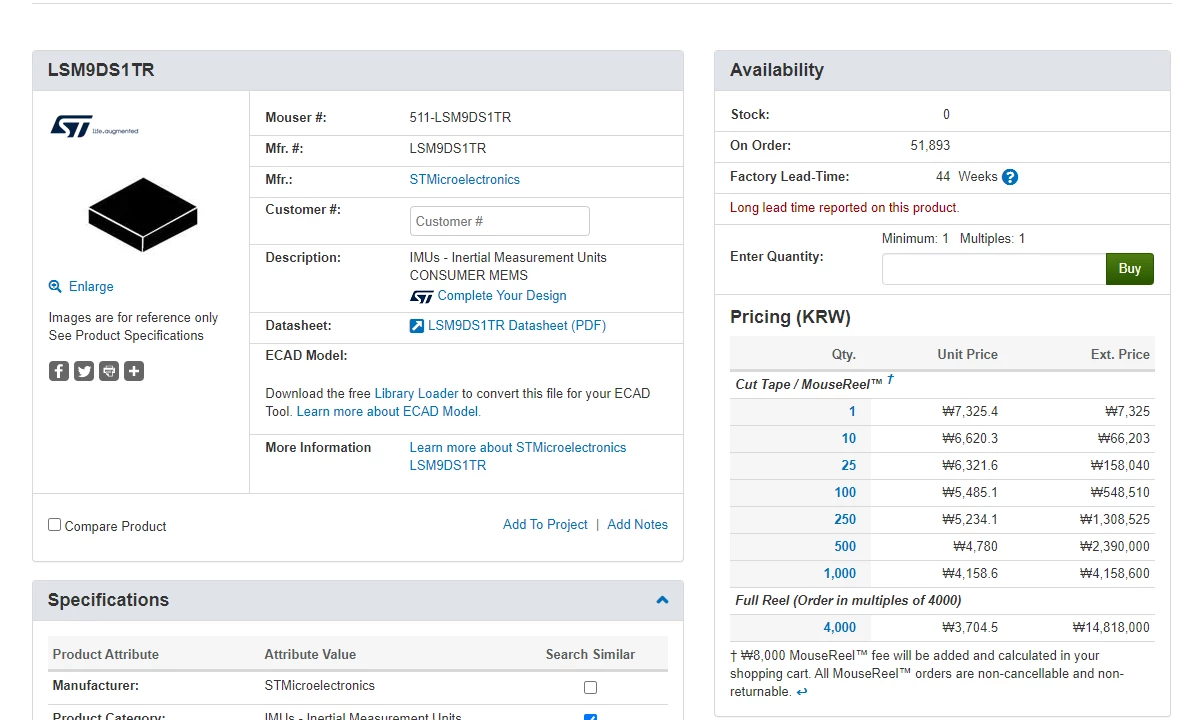Click the Product Attribute column header
The width and height of the screenshot is (1196, 720).
(106, 654)
